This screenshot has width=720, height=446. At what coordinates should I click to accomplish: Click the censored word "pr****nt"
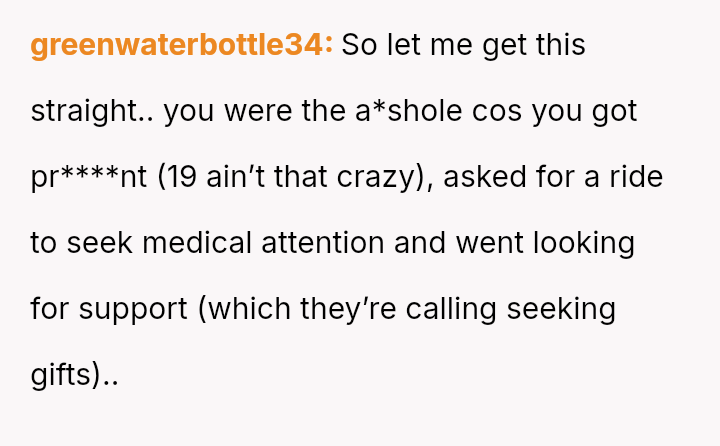(88, 177)
